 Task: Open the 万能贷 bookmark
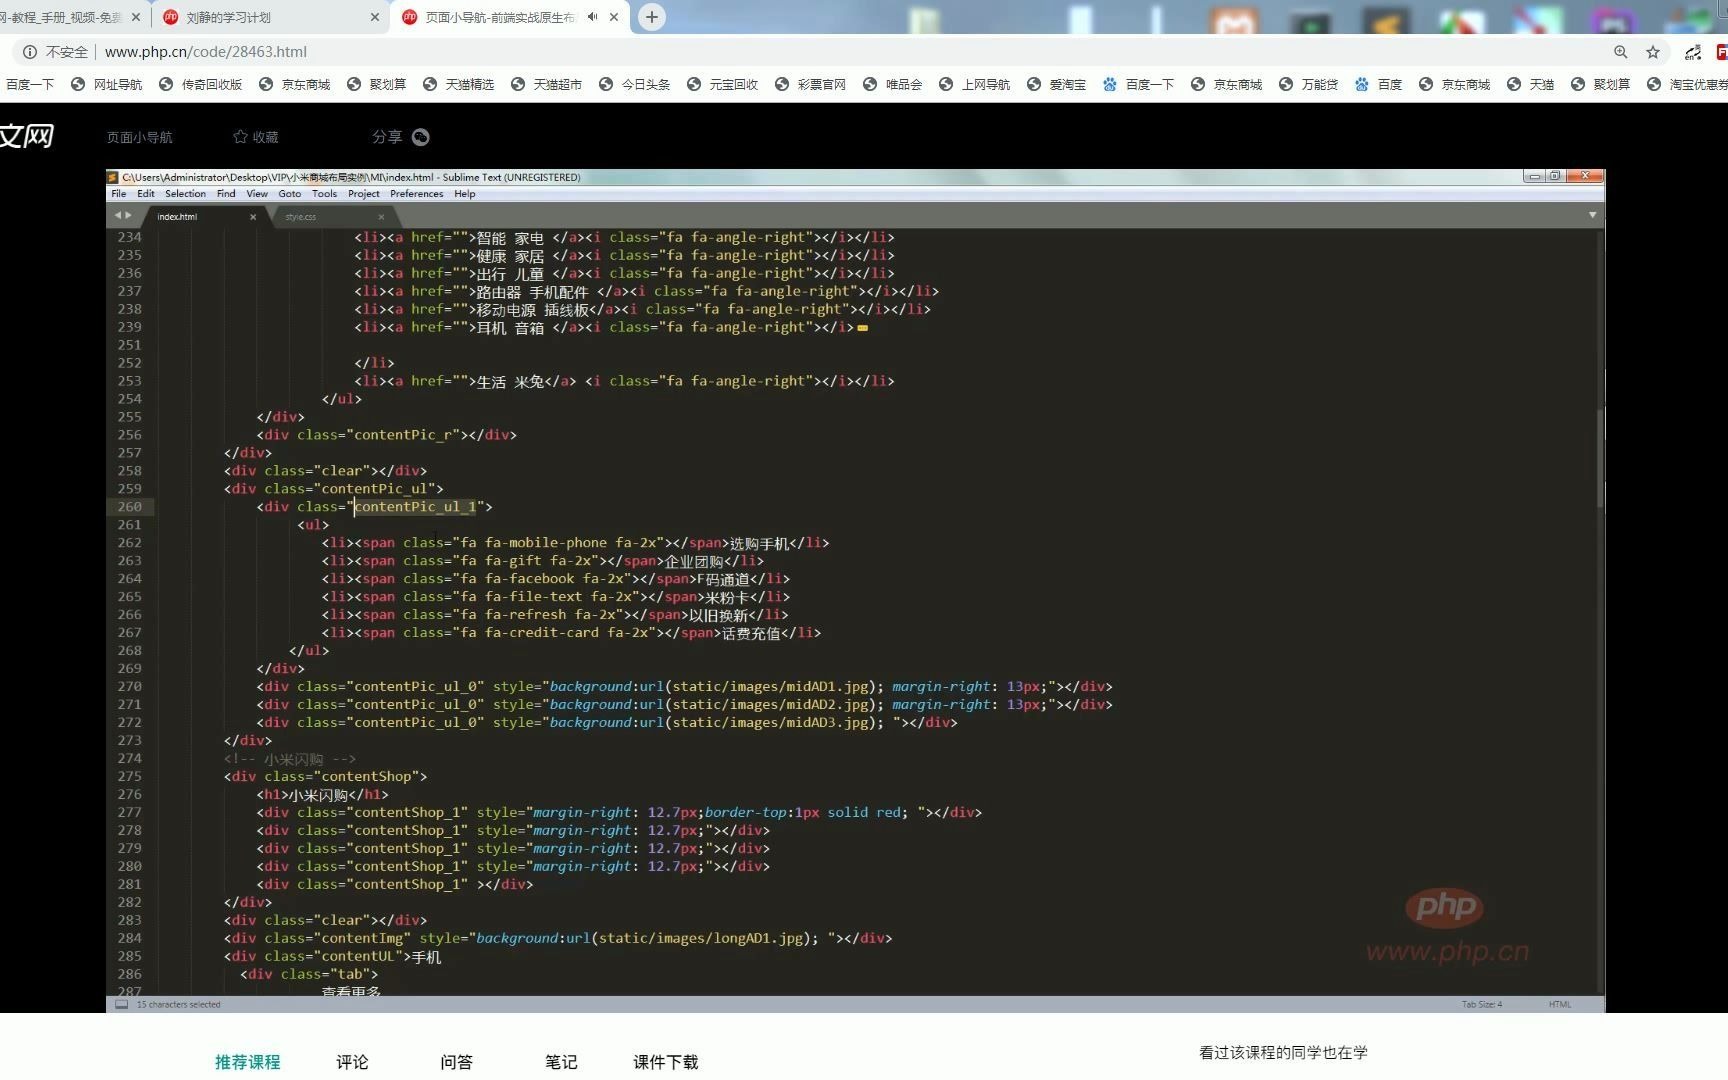click(1308, 85)
